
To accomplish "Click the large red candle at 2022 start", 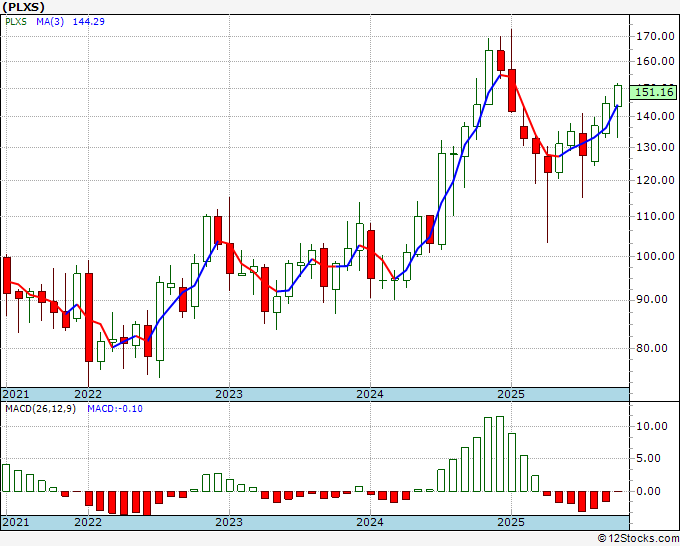I will click(88, 317).
